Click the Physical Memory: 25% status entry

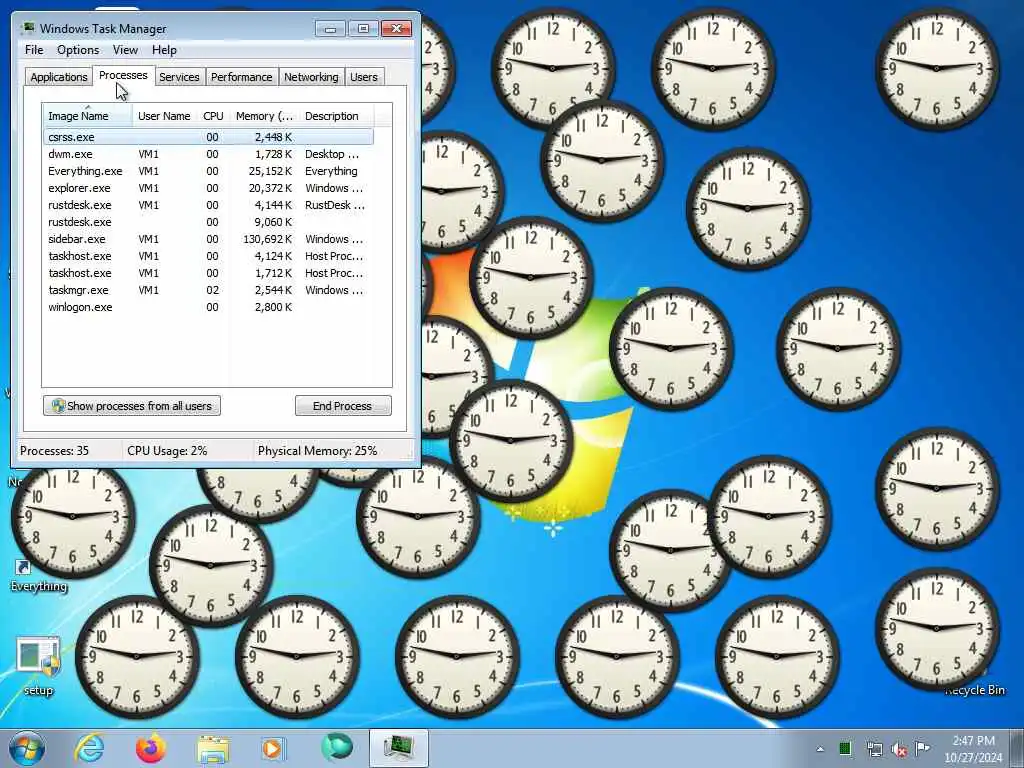click(317, 451)
